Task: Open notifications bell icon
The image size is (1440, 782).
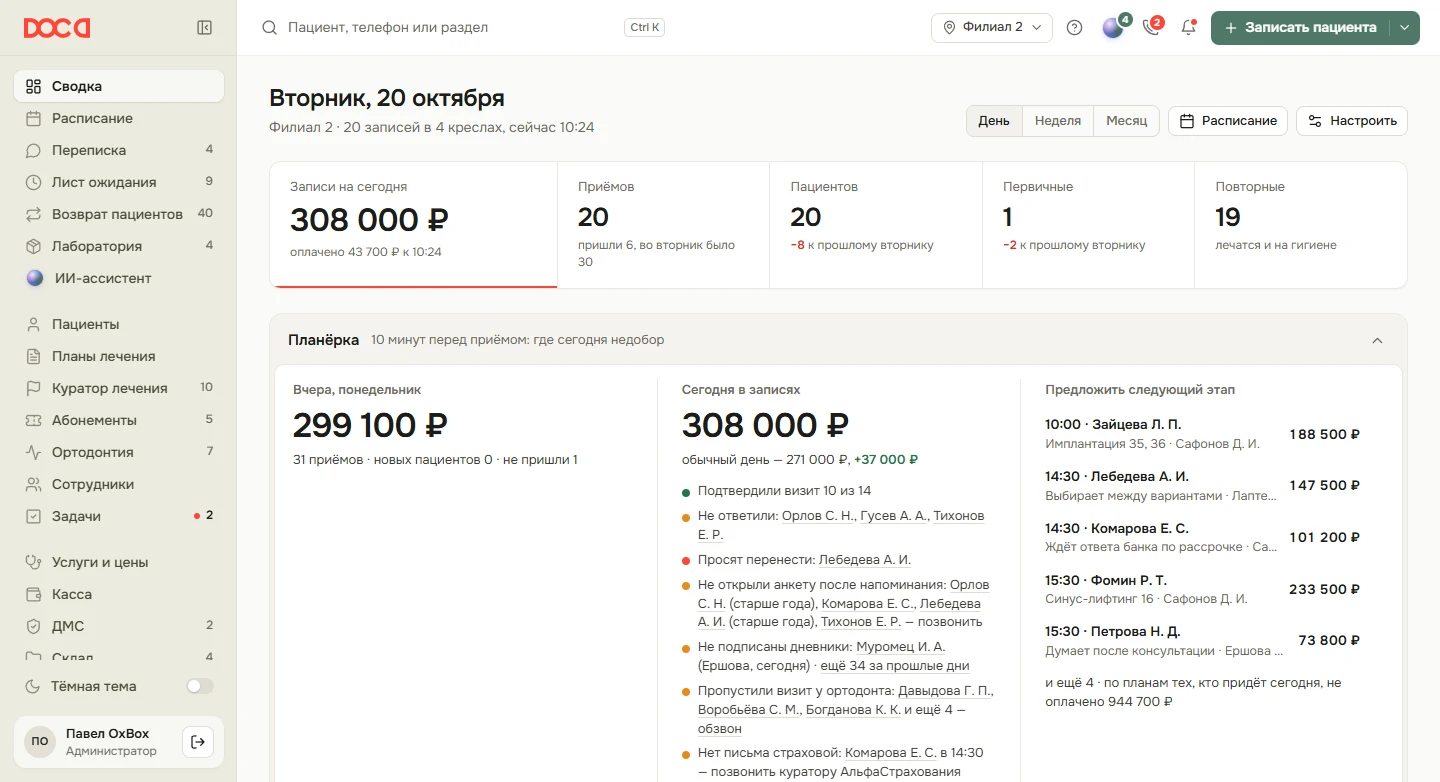Action: (x=1188, y=28)
